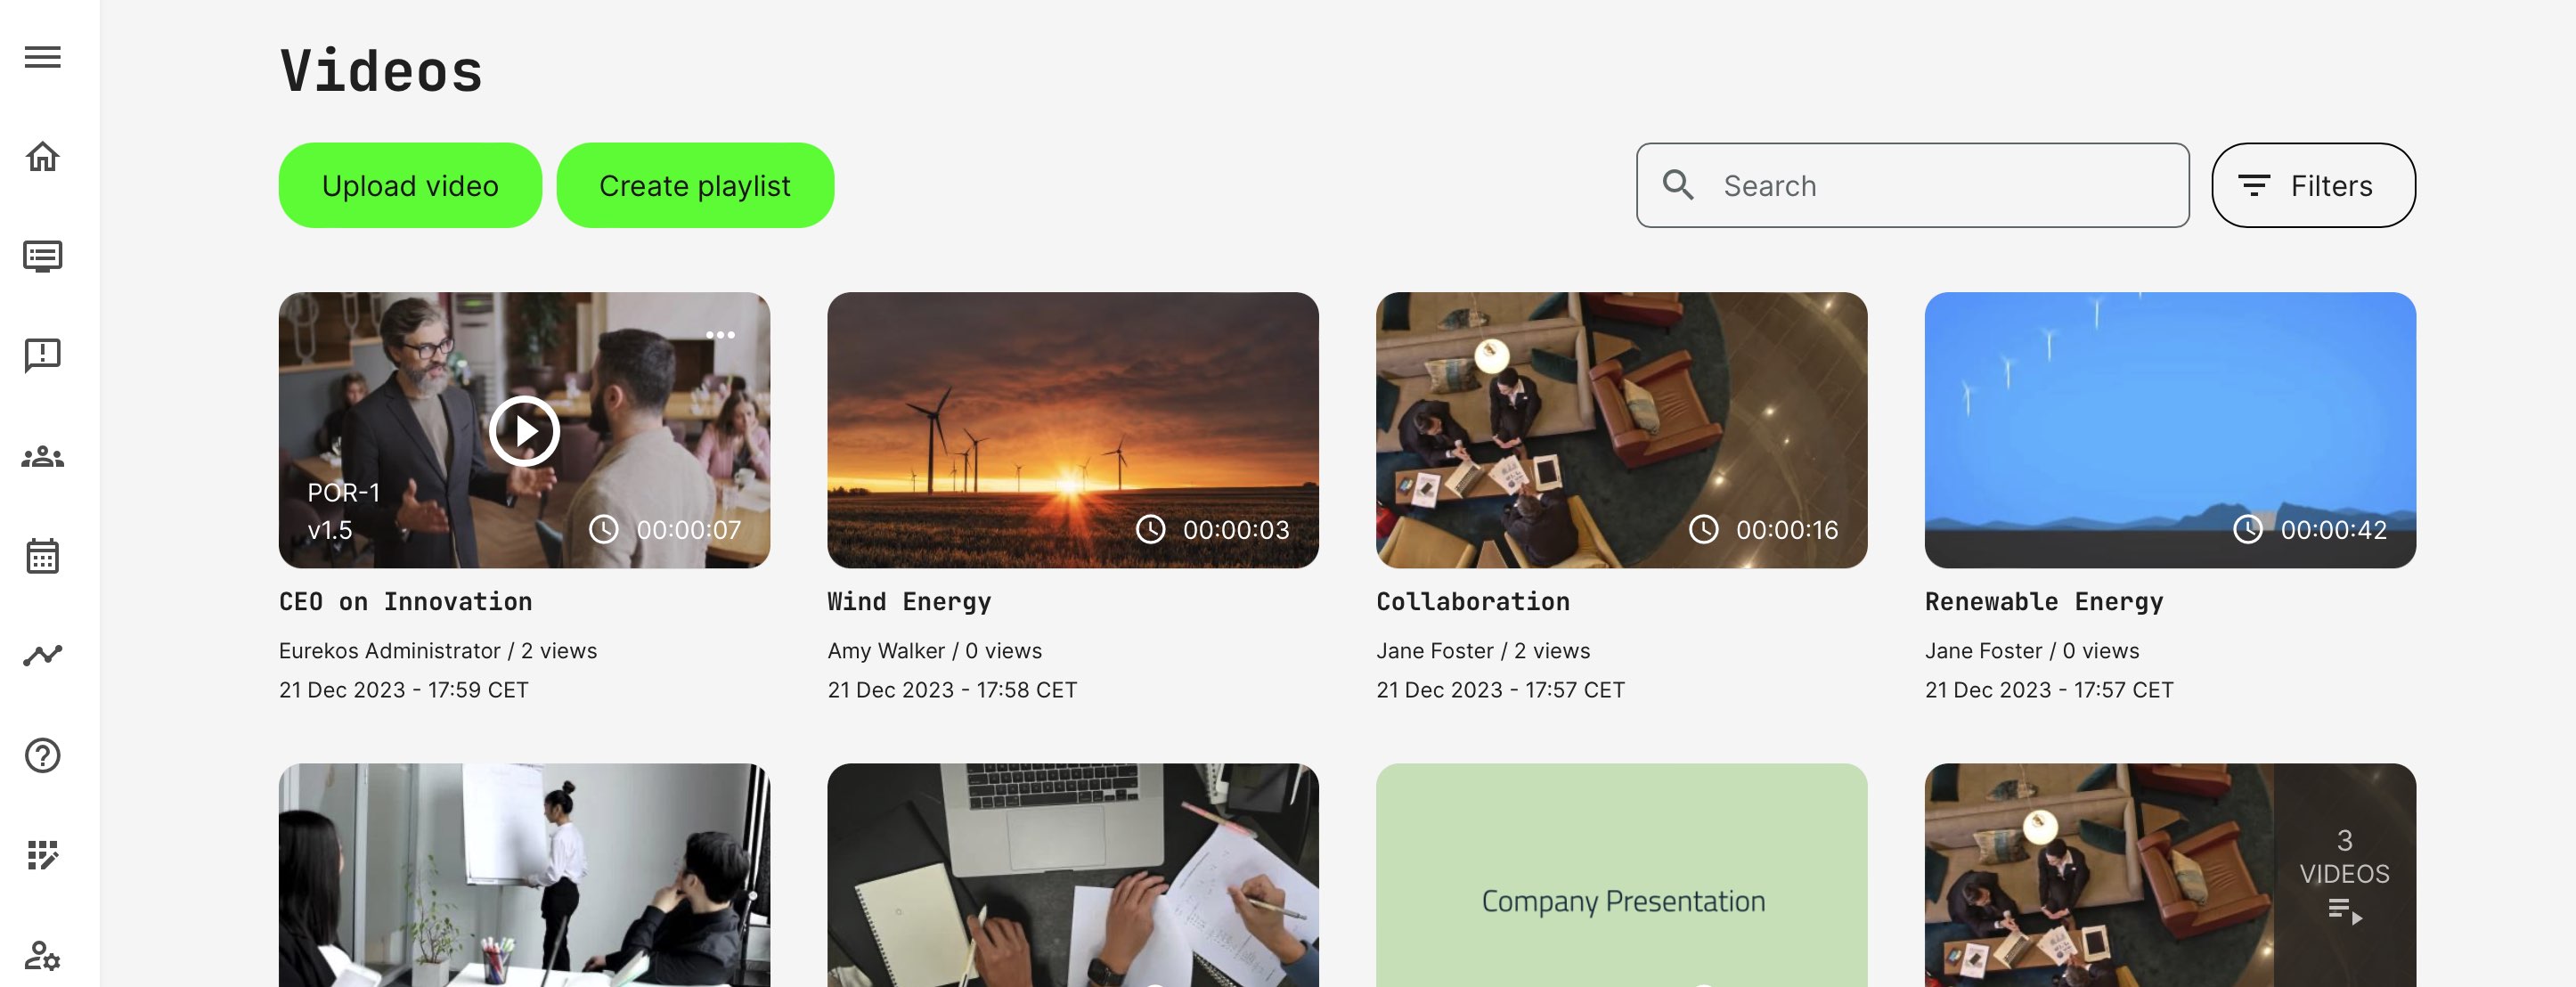Screen dimensions: 2576x987
Task: Open the groups people icon
Action: coord(43,457)
